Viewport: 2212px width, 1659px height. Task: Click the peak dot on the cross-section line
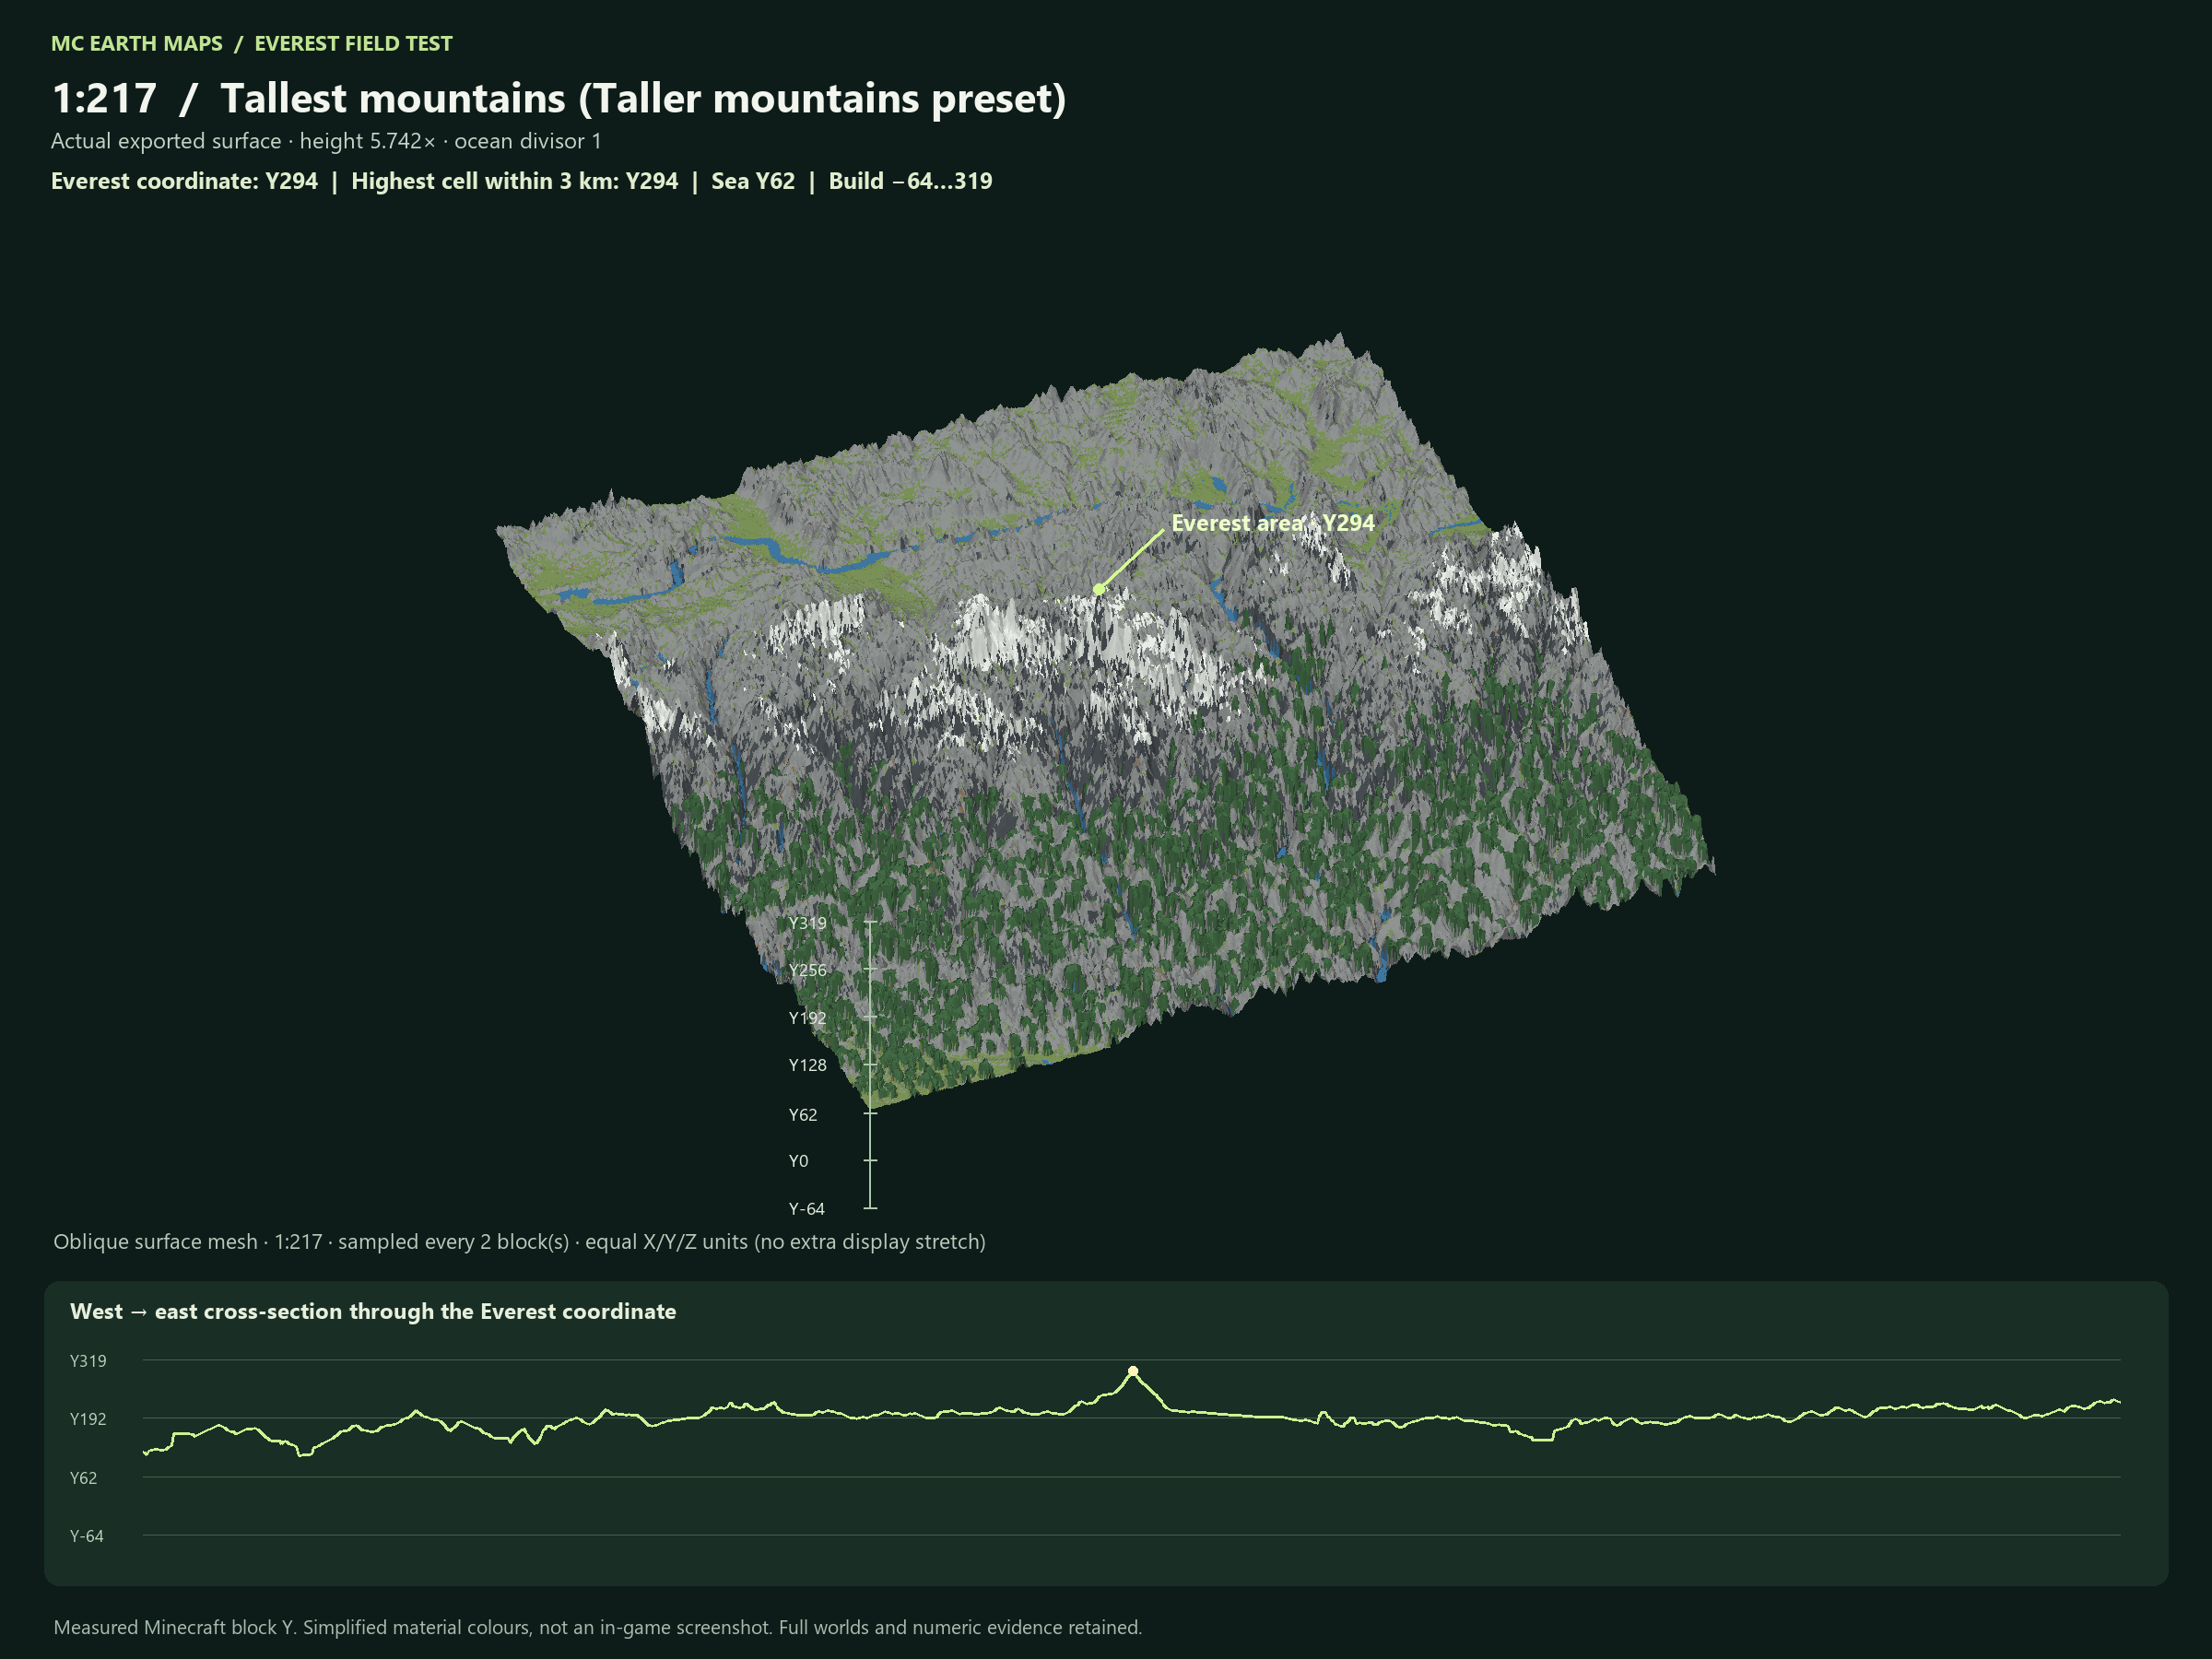[x=1133, y=1371]
